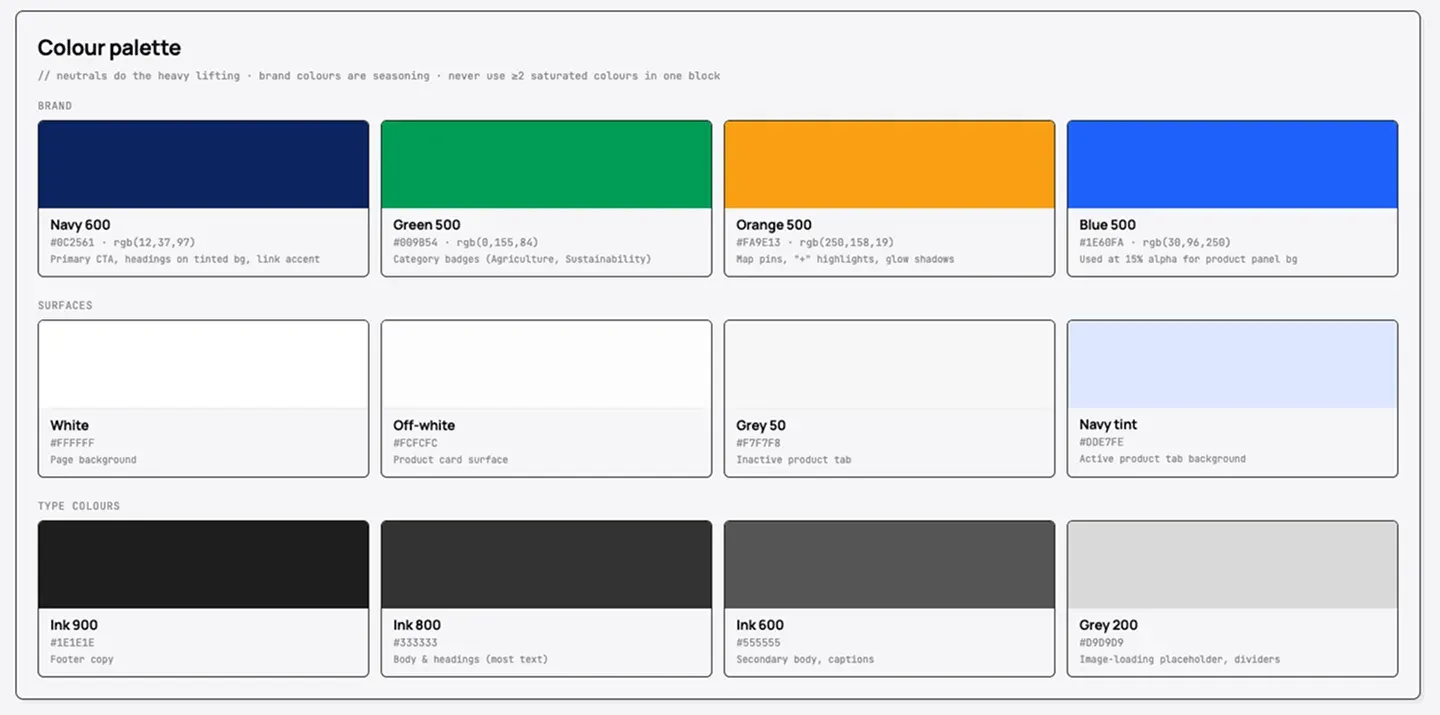1440x715 pixels.
Task: Select the '#555555' hex code
Action: pyautogui.click(x=758, y=643)
